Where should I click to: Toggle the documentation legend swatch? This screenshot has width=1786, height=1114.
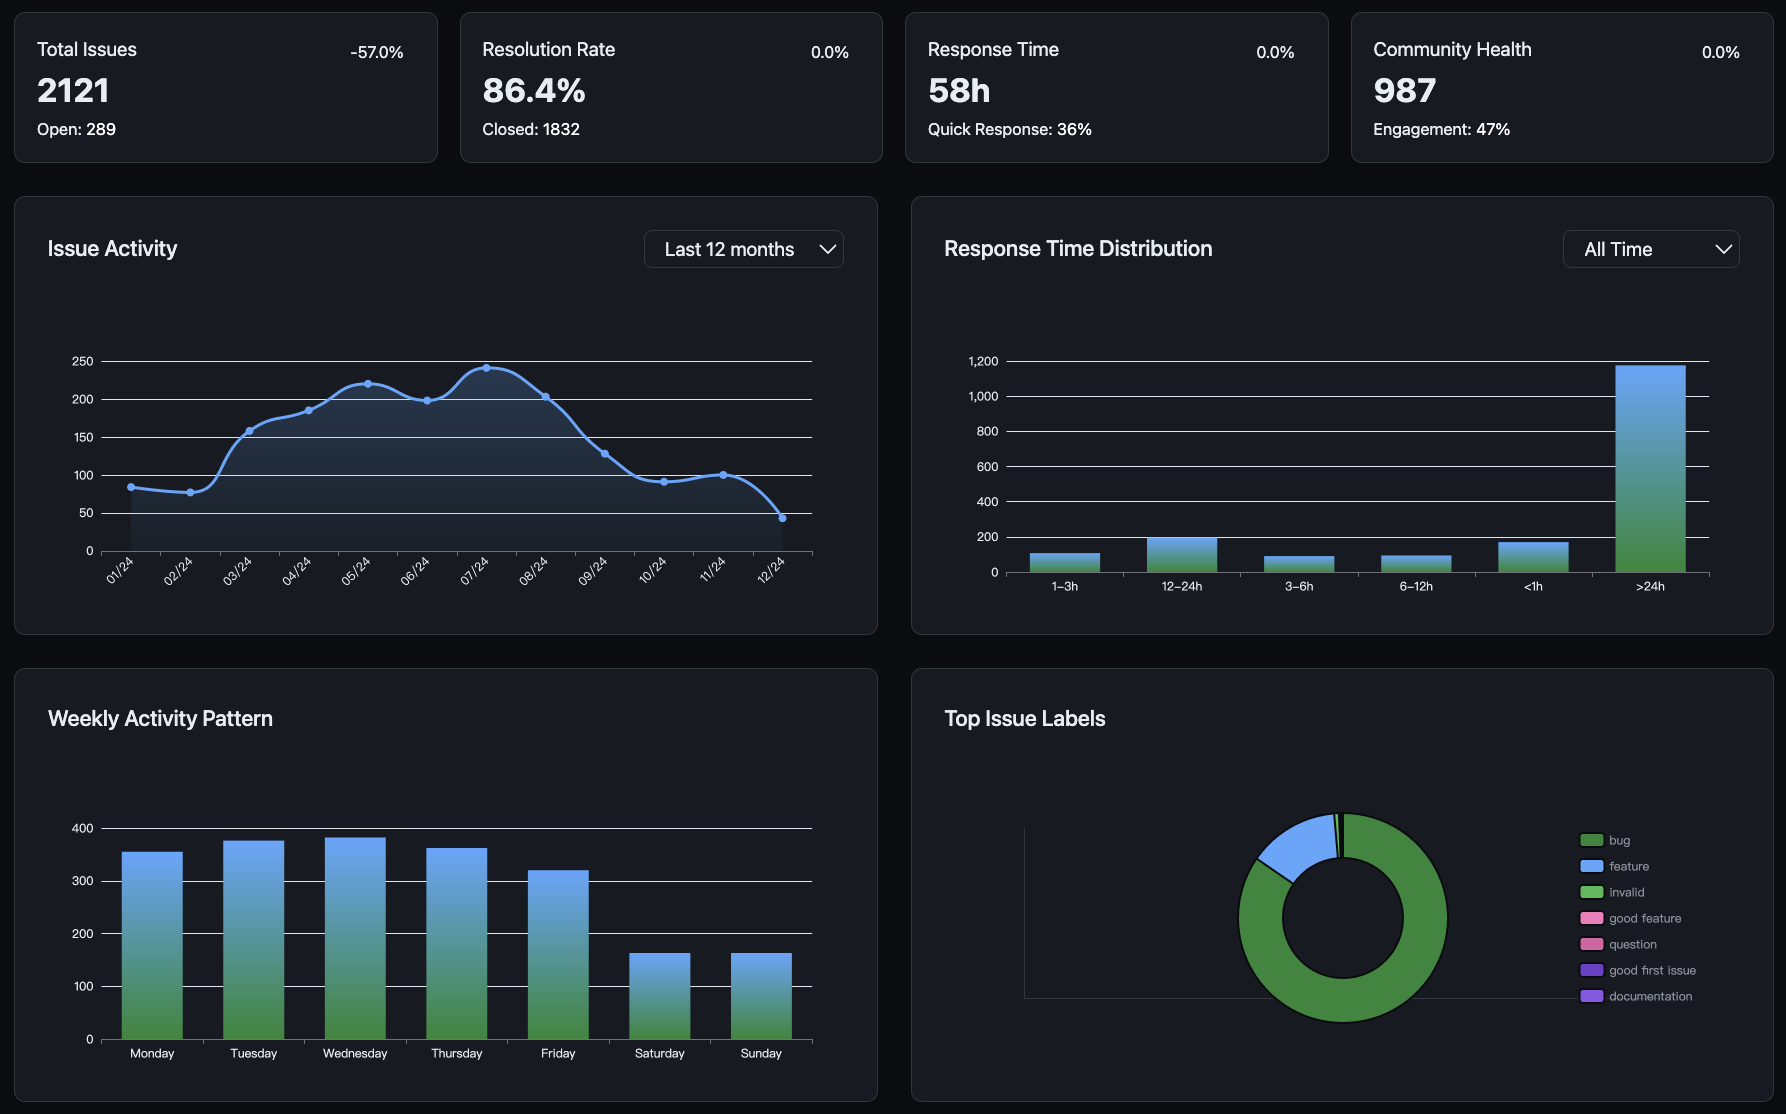coord(1591,996)
